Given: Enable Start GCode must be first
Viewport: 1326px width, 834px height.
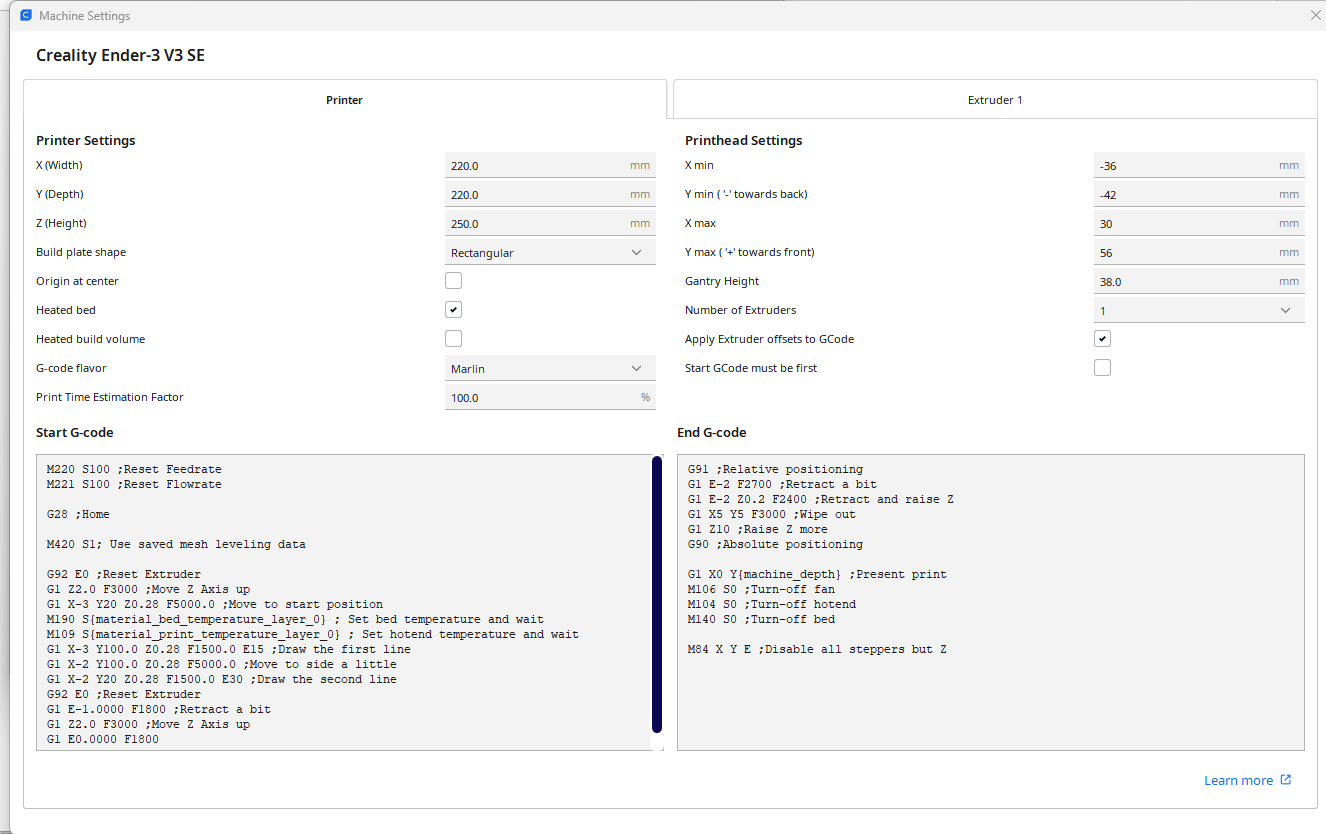Looking at the screenshot, I should click(1102, 368).
